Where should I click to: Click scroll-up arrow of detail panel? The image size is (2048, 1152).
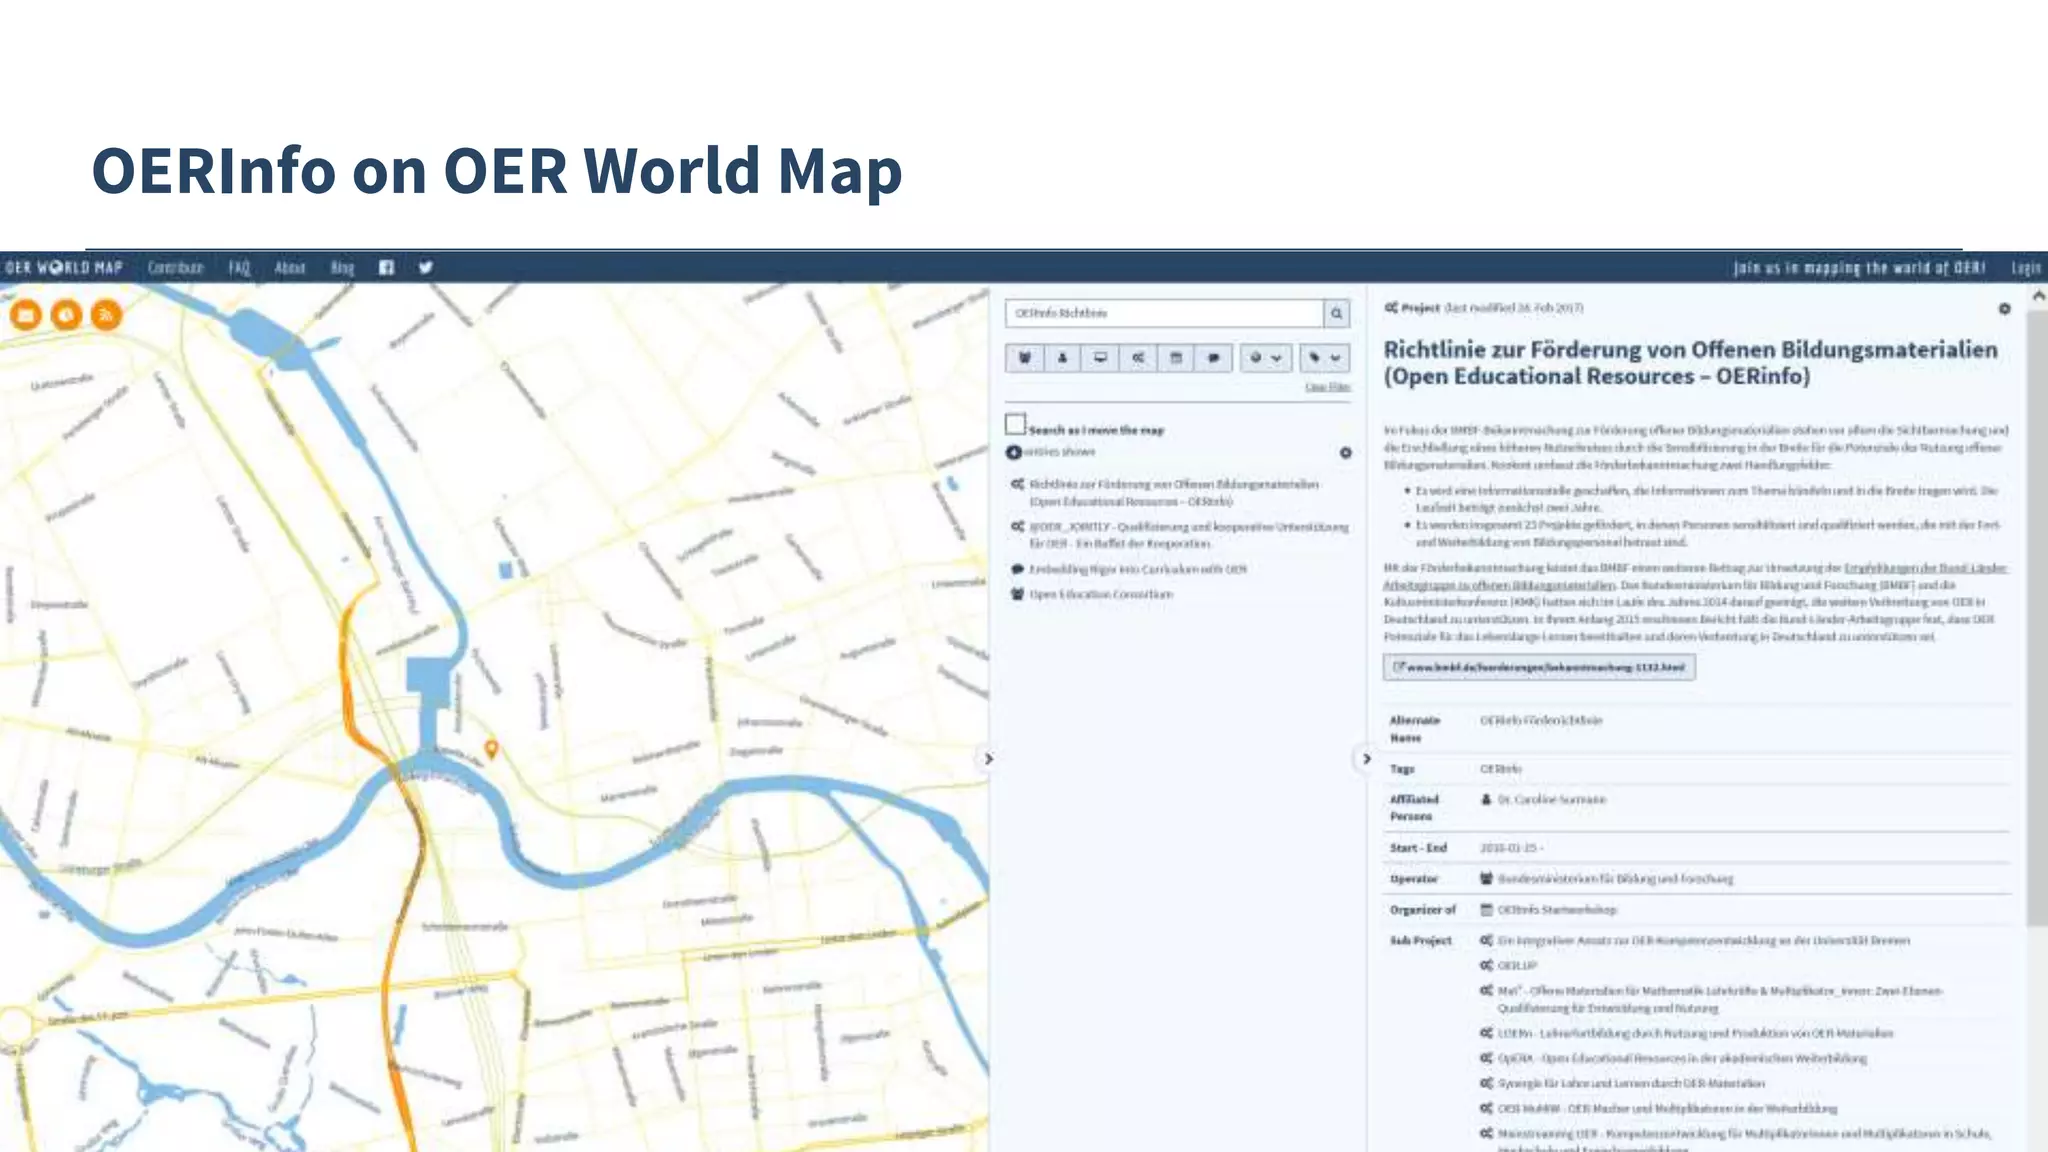tap(2038, 295)
